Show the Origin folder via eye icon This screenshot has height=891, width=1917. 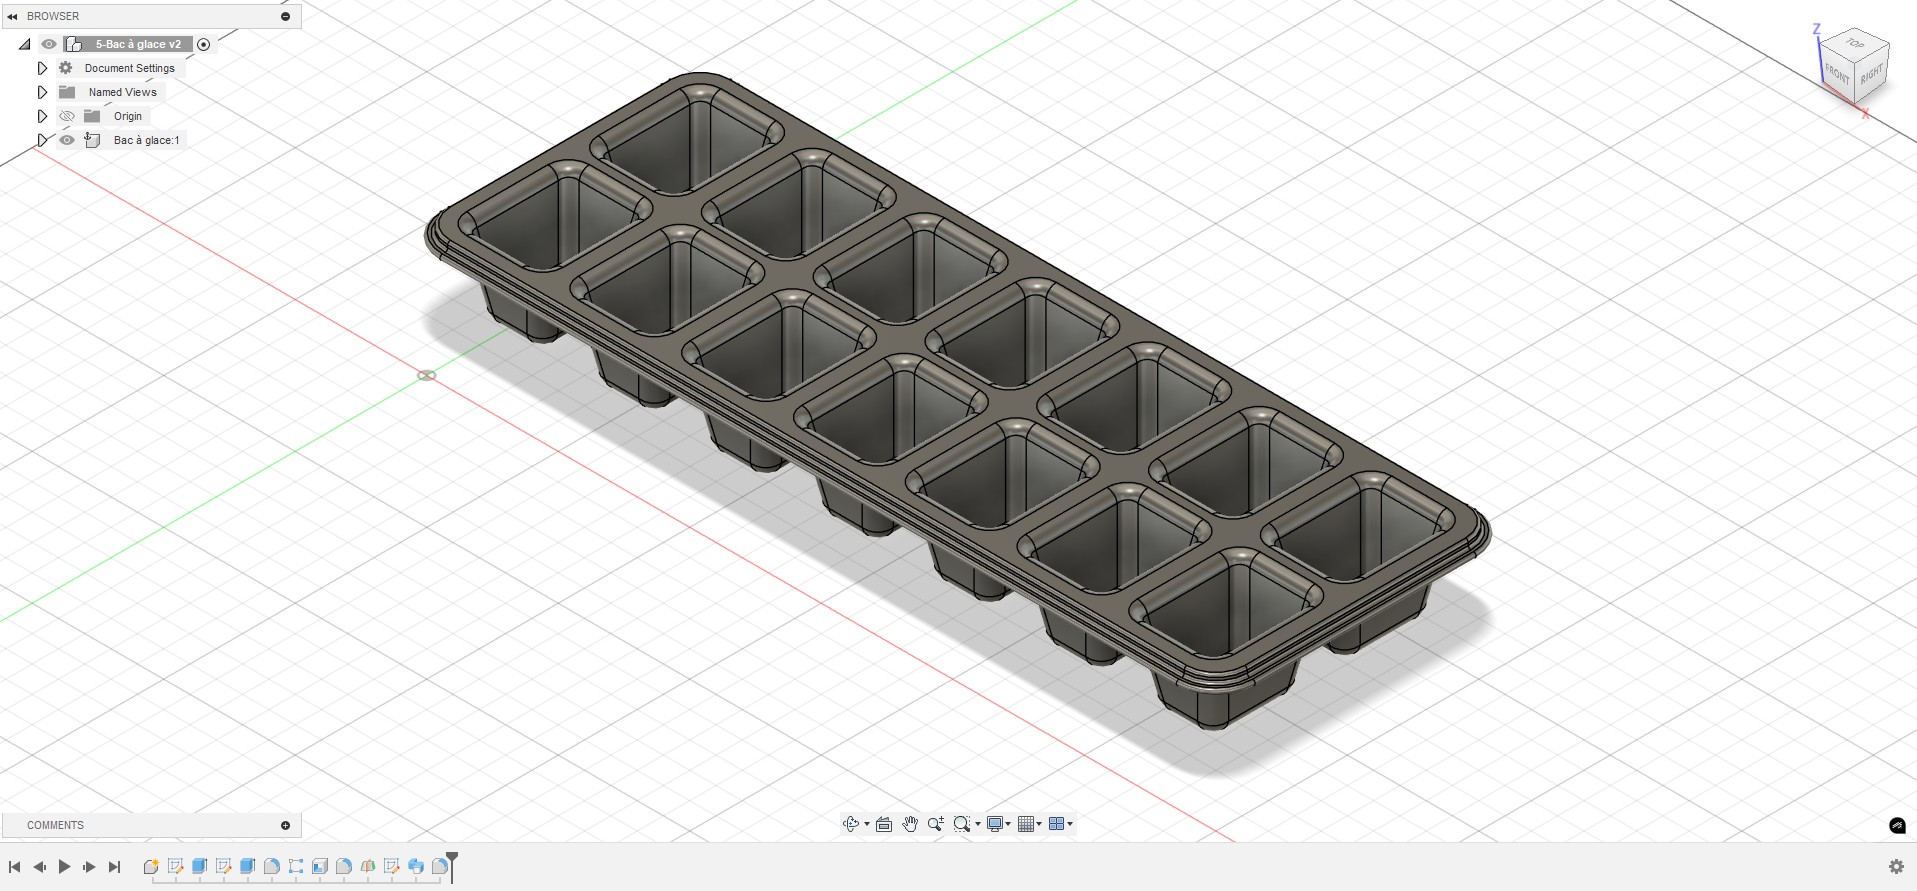[67, 116]
